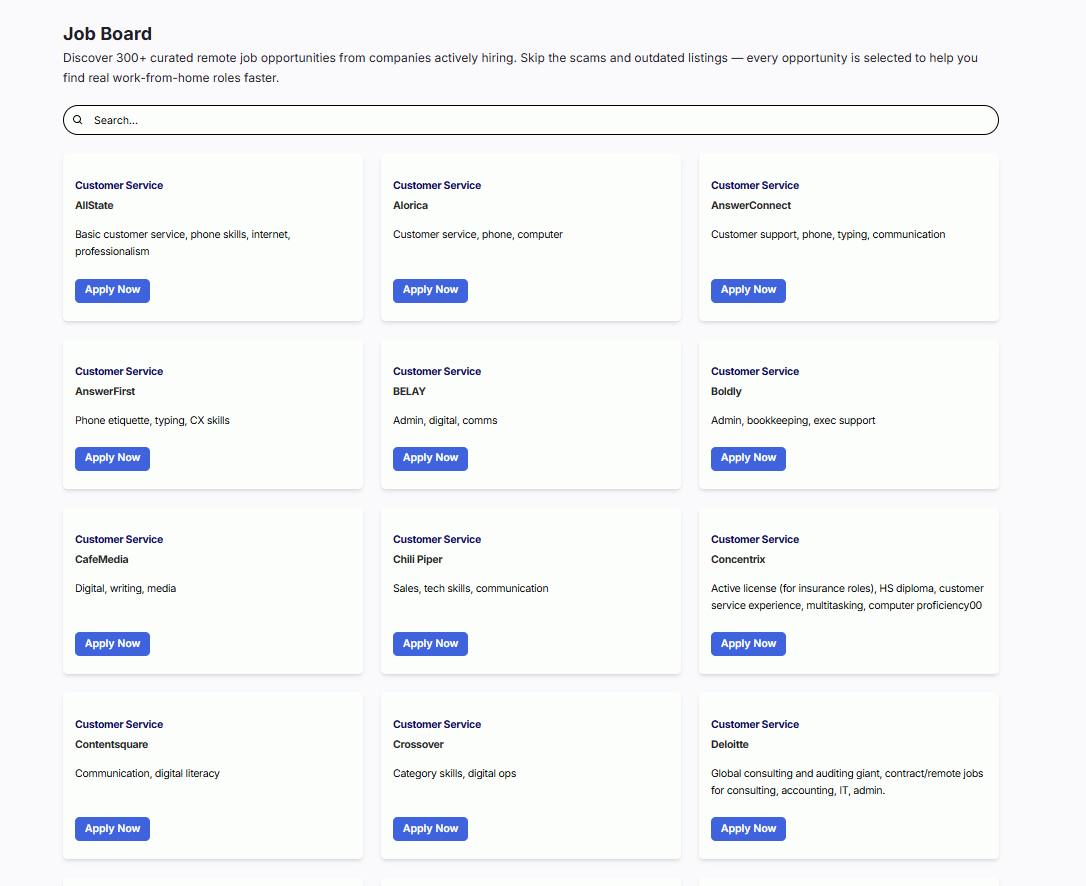
Task: Click Customer Service label above Alorica
Action: (437, 186)
